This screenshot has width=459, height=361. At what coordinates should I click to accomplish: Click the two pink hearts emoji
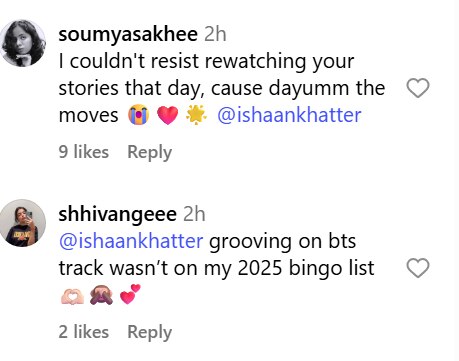pos(130,294)
